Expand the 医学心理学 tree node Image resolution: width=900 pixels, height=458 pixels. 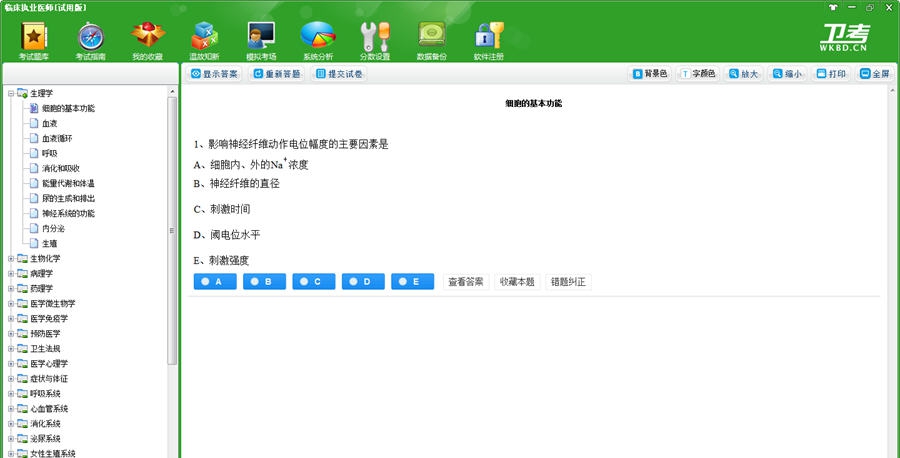(x=11, y=363)
